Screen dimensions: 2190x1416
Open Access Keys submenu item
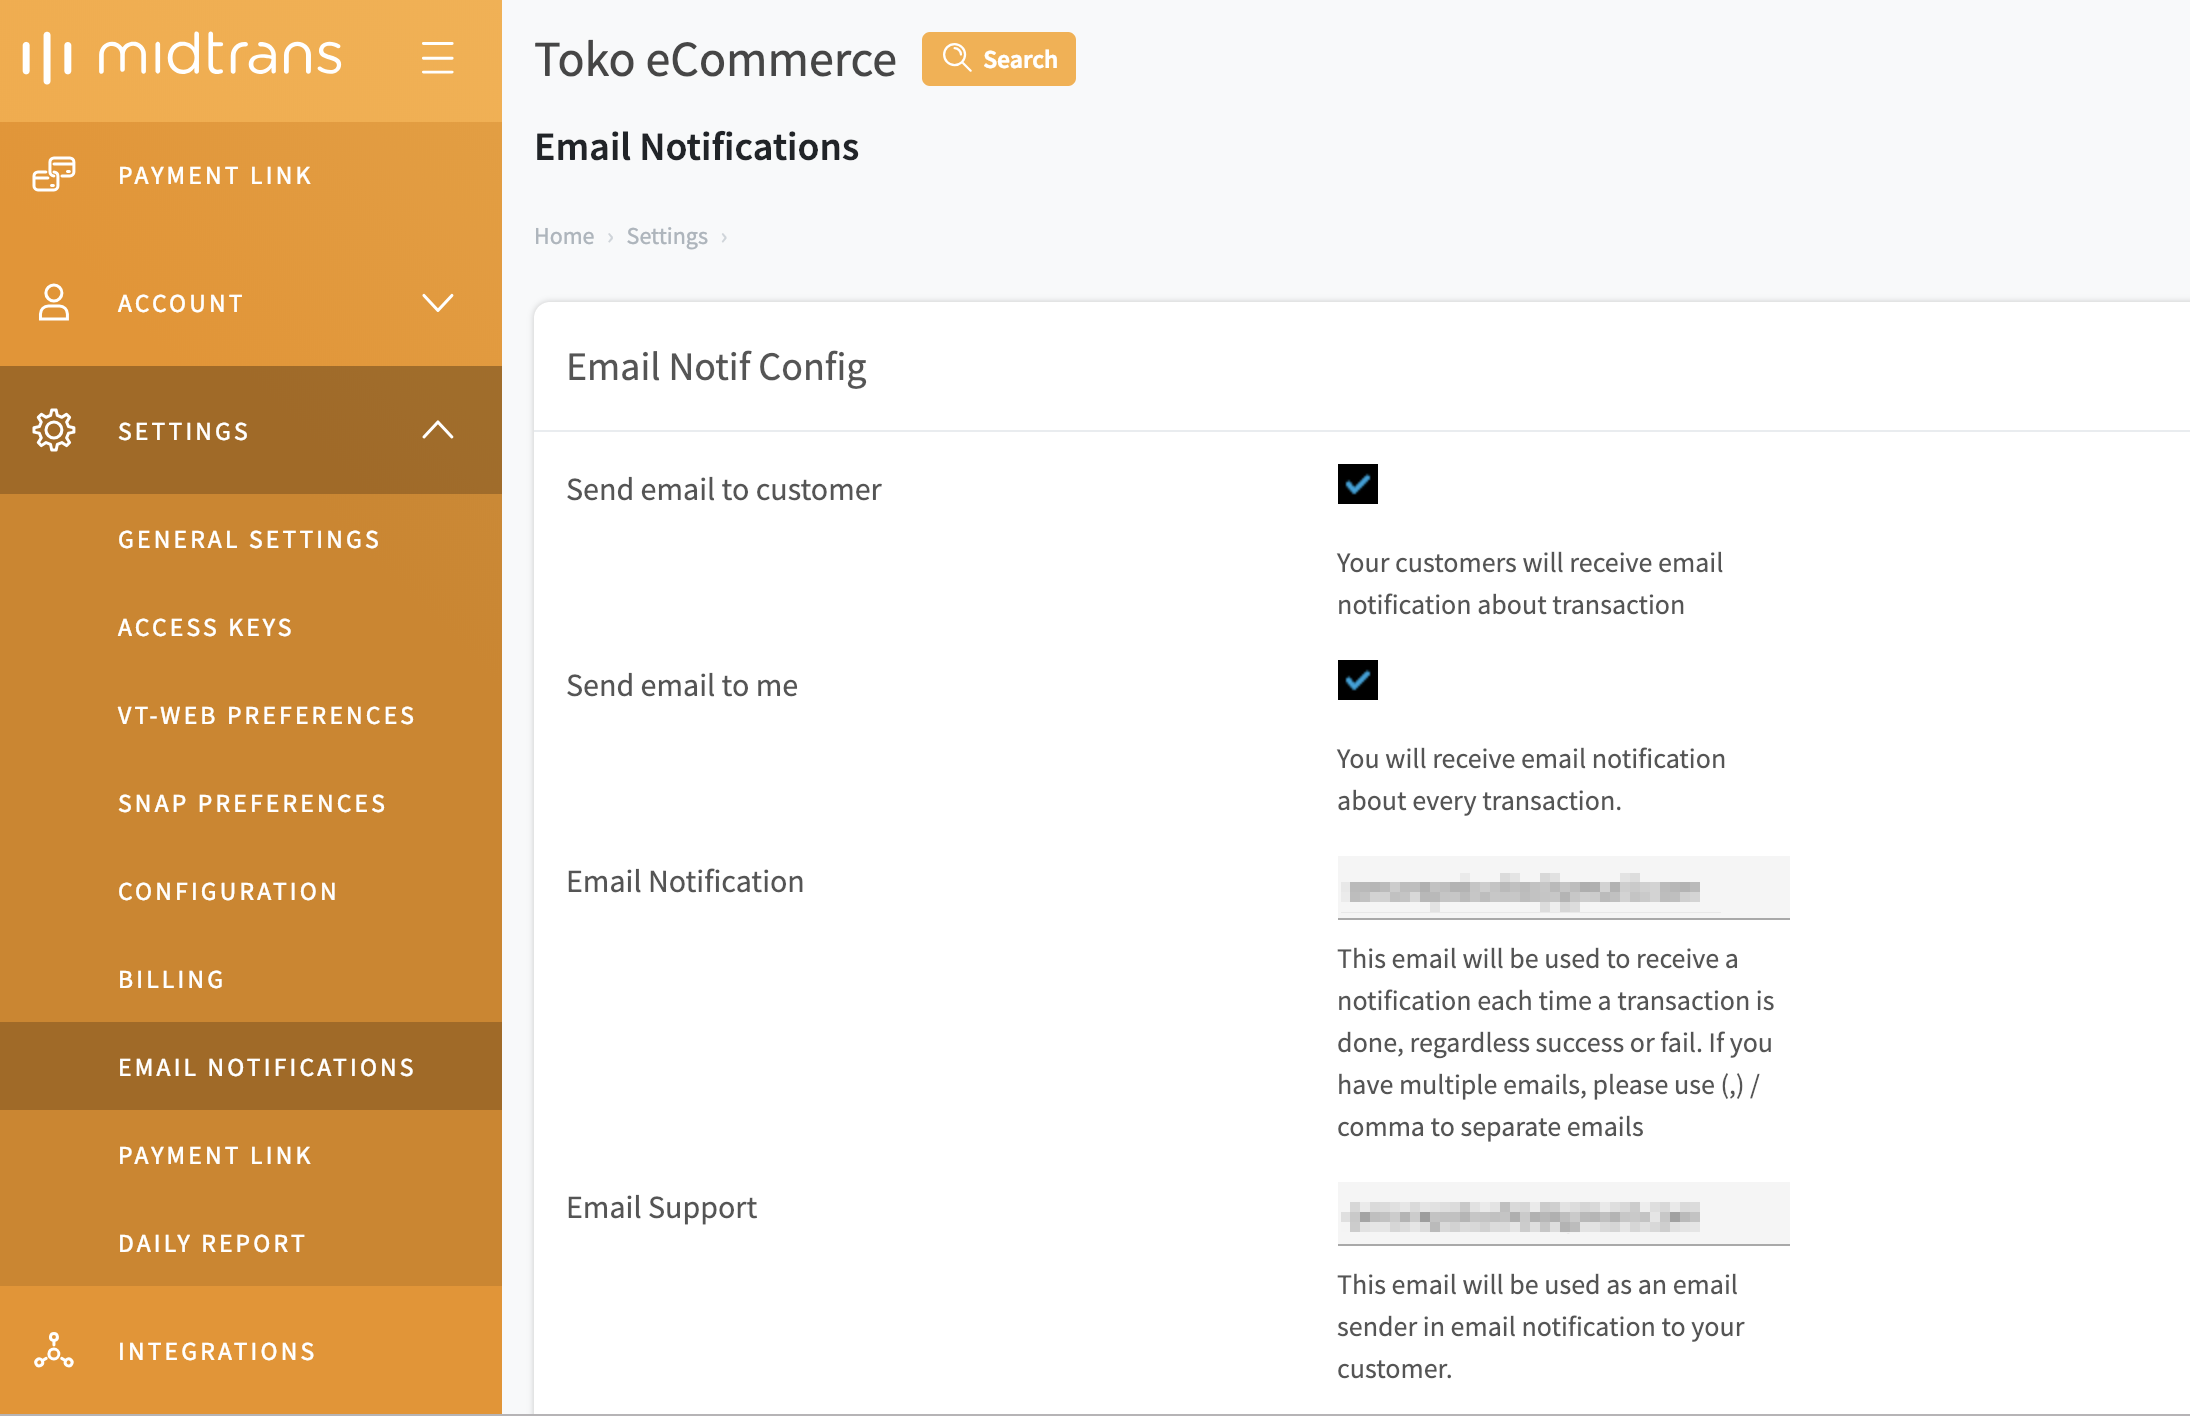tap(205, 628)
